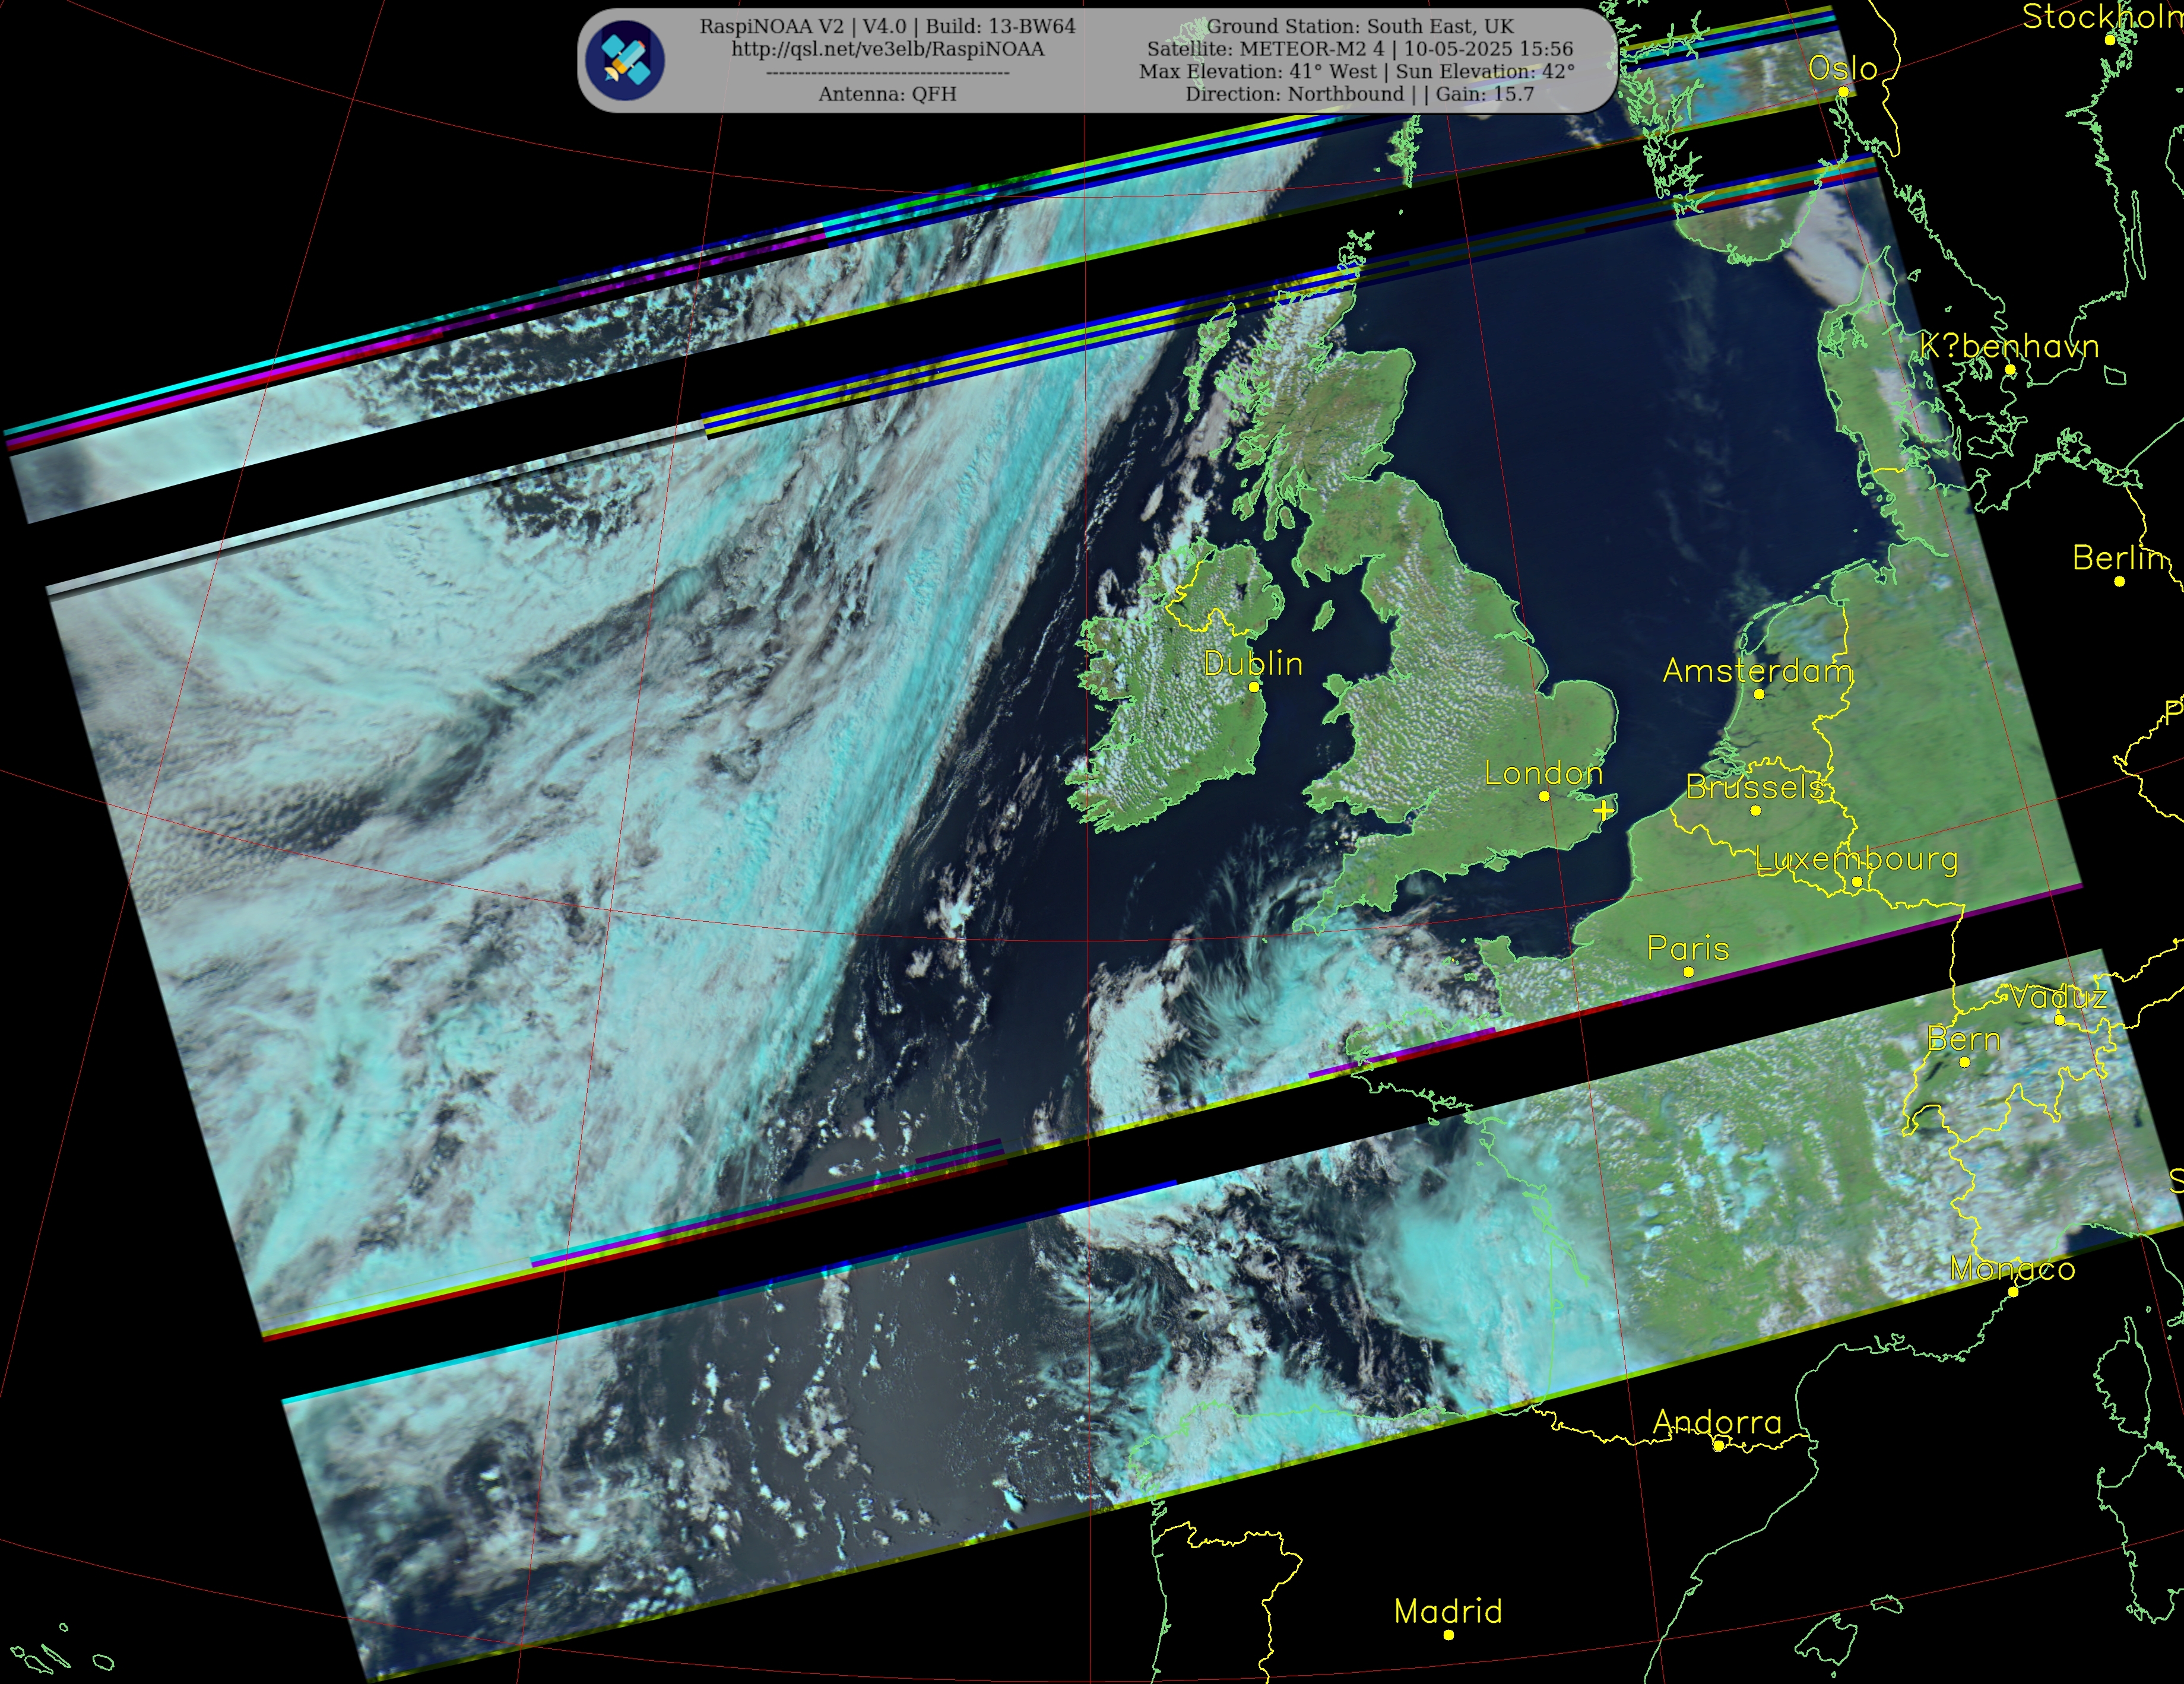This screenshot has width=2184, height=1684.
Task: Click the Stockholm city label
Action: click(x=2103, y=17)
